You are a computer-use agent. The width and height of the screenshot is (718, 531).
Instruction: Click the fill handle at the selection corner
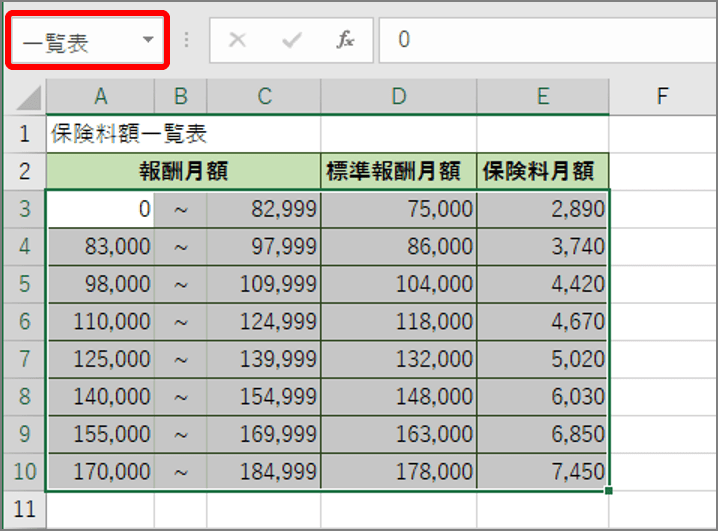point(608,491)
